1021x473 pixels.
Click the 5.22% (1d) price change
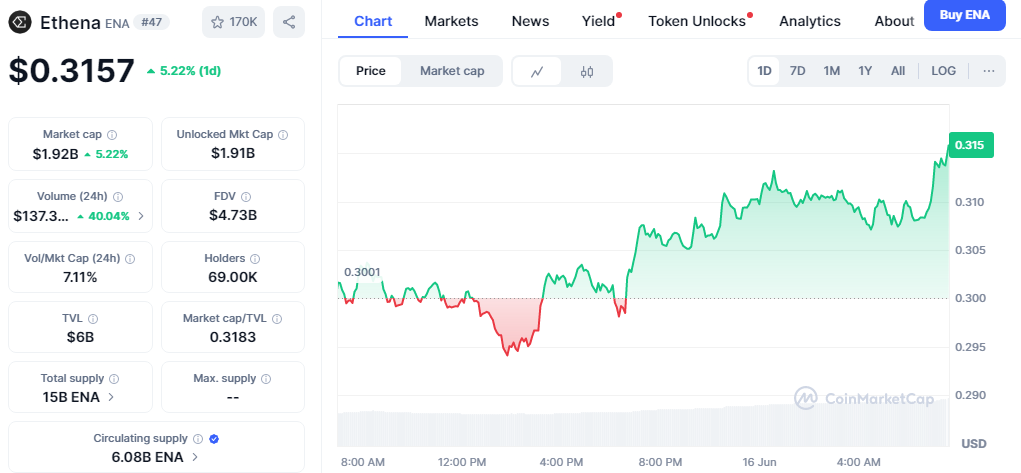pyautogui.click(x=184, y=71)
